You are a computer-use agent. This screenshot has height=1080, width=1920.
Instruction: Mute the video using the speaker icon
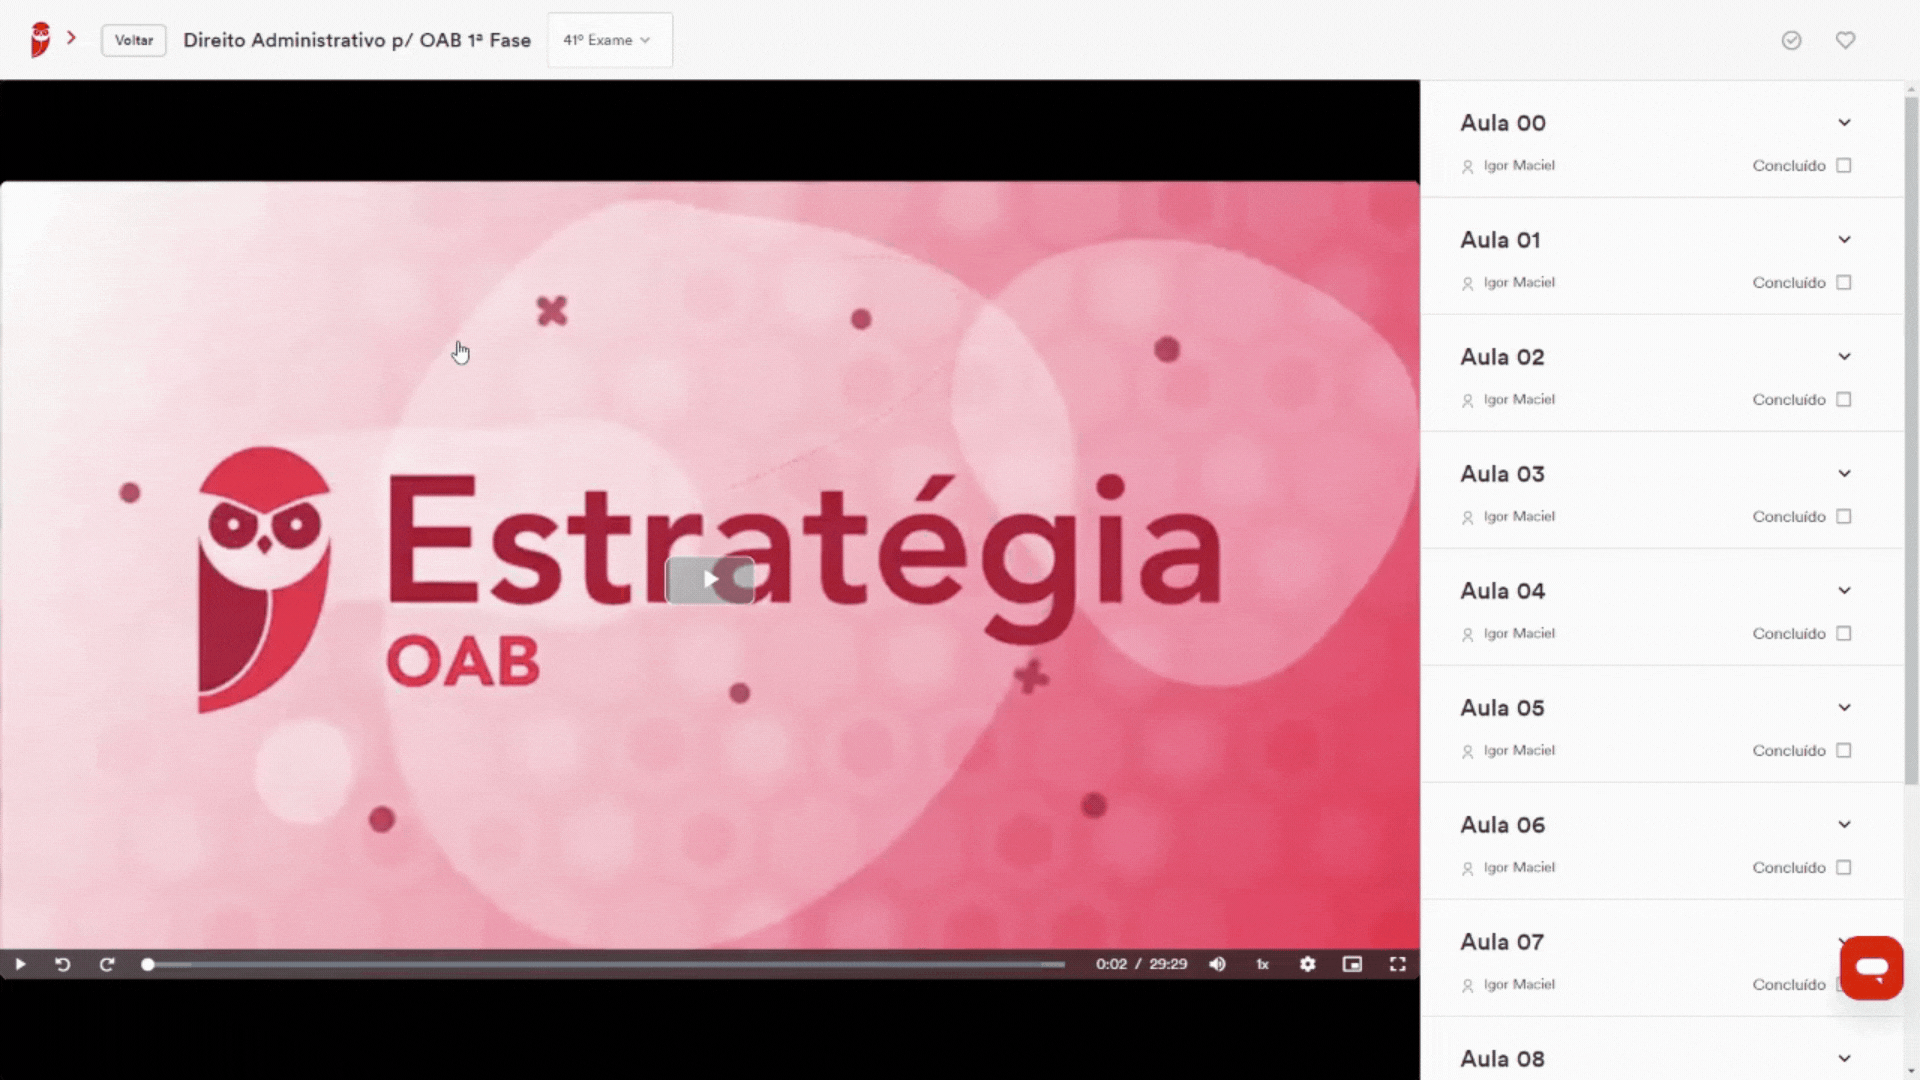(1217, 964)
